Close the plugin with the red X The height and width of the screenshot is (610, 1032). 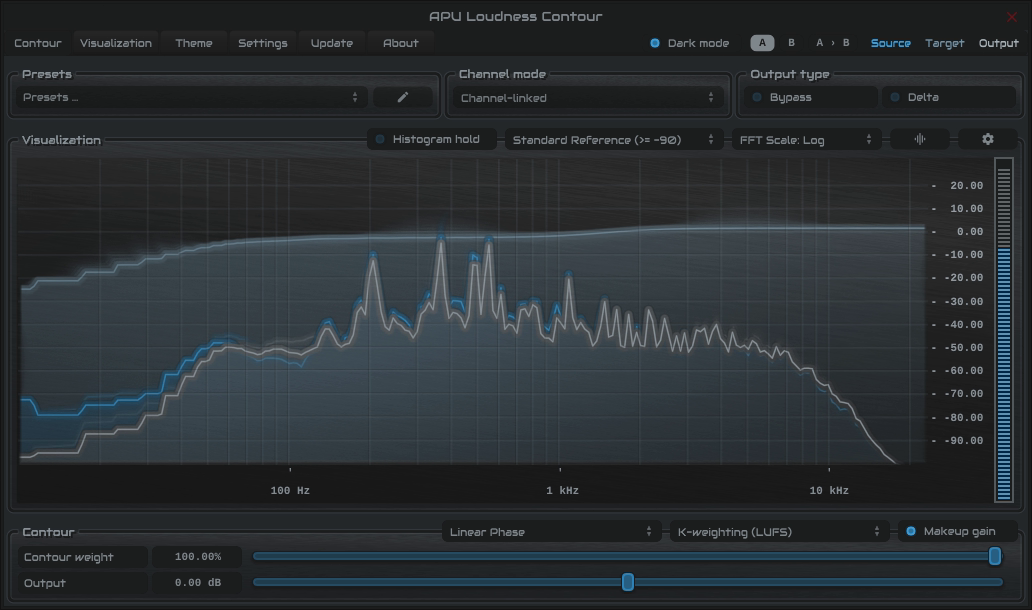pos(1012,16)
